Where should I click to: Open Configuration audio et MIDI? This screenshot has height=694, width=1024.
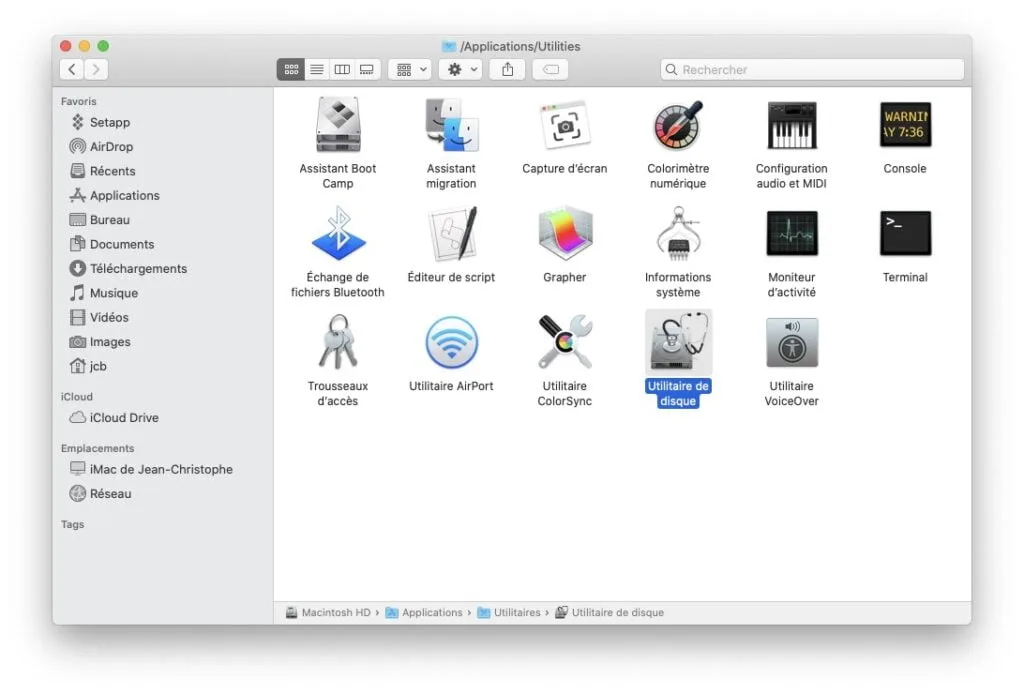pyautogui.click(x=792, y=125)
